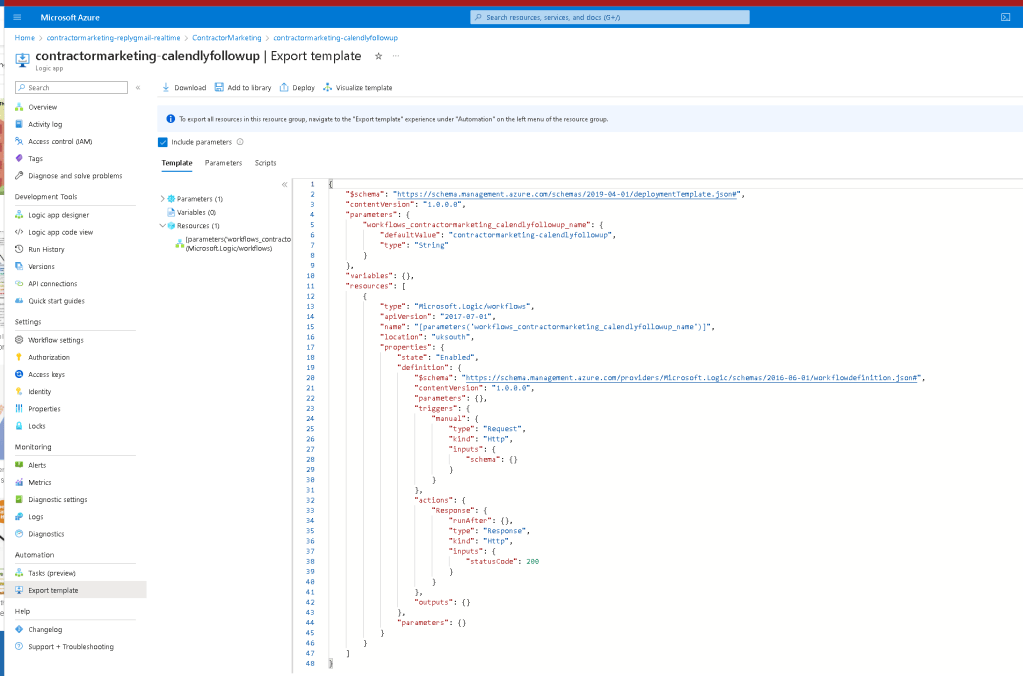Open Logic app code view
The height and width of the screenshot is (676, 1023).
60,232
